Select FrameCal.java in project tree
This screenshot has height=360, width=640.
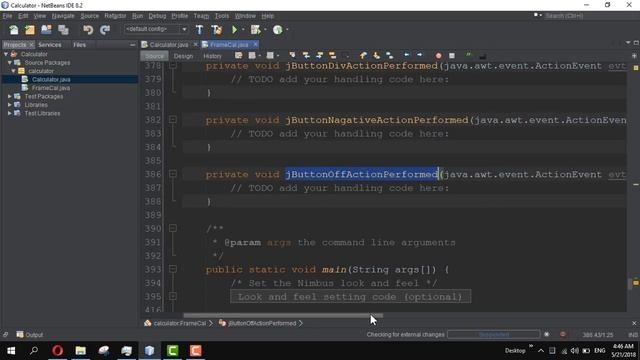[x=51, y=88]
